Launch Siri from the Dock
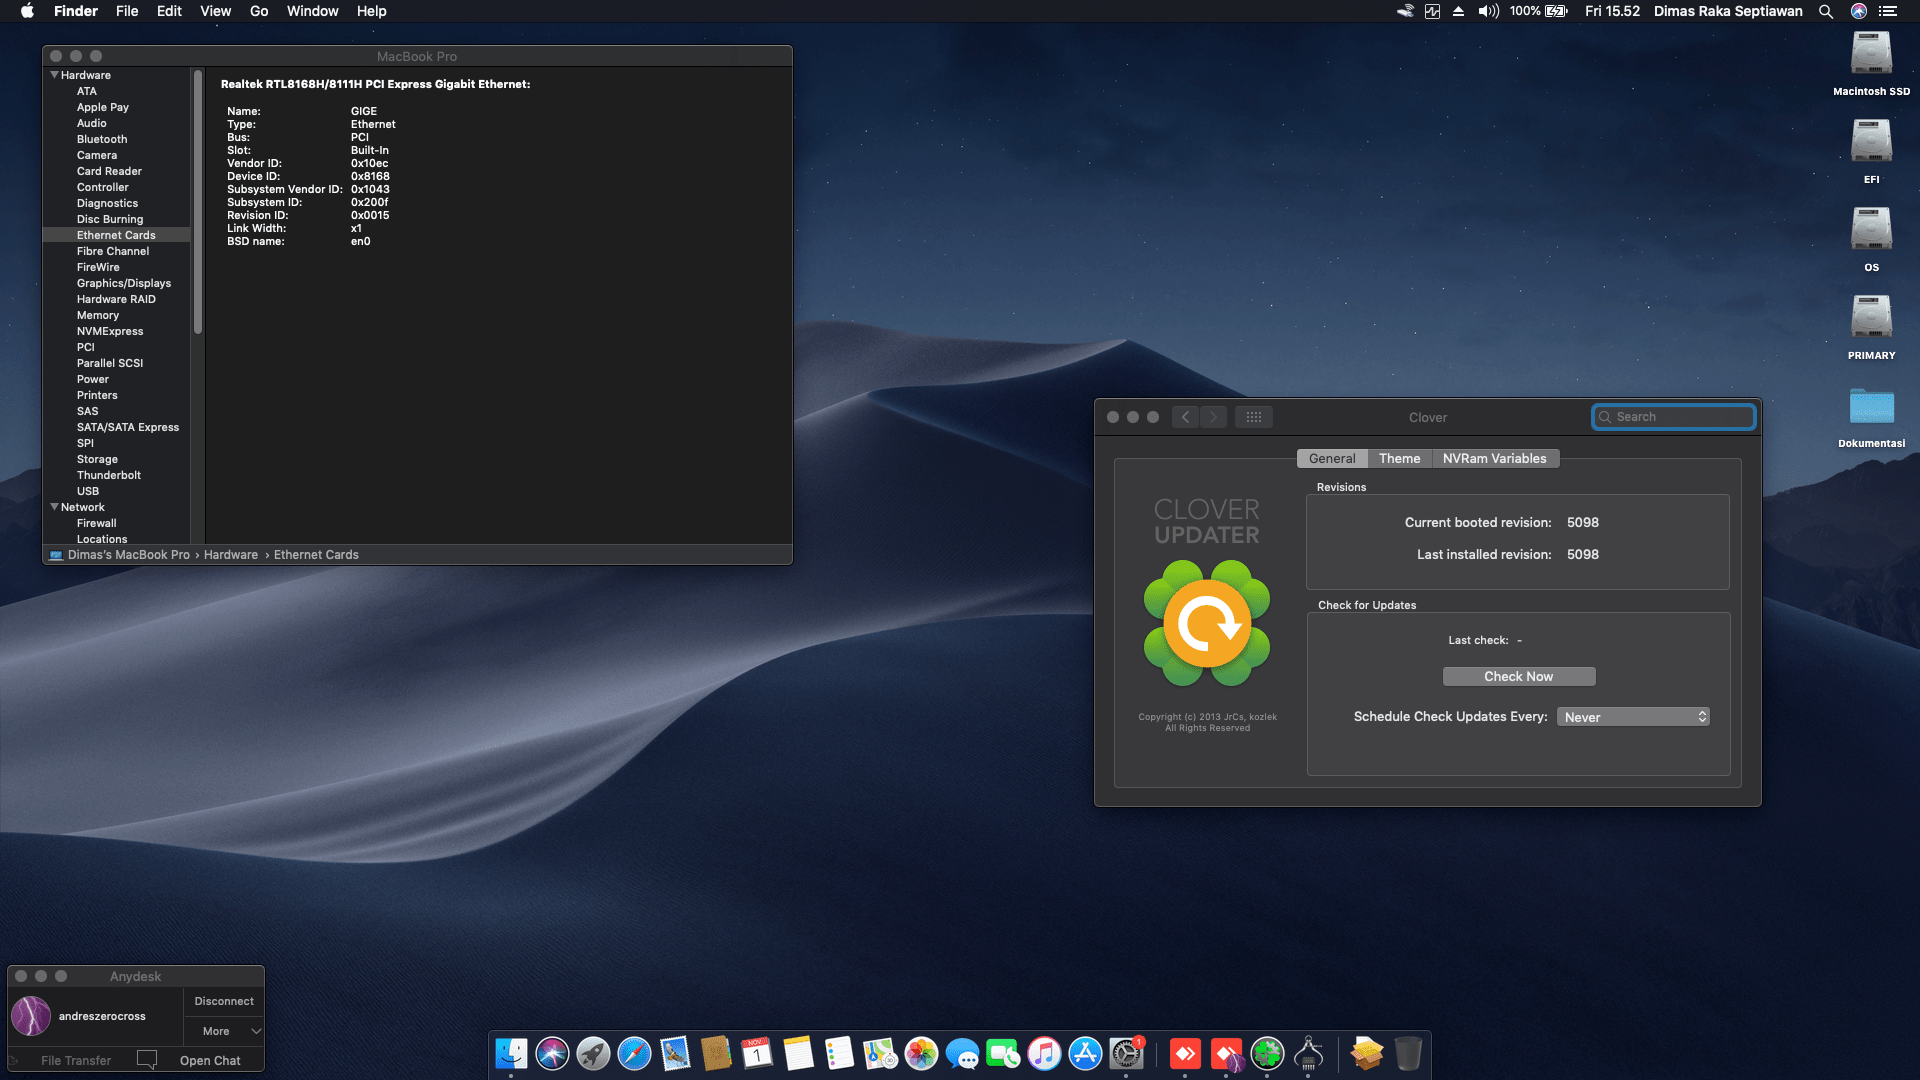 [x=552, y=1053]
